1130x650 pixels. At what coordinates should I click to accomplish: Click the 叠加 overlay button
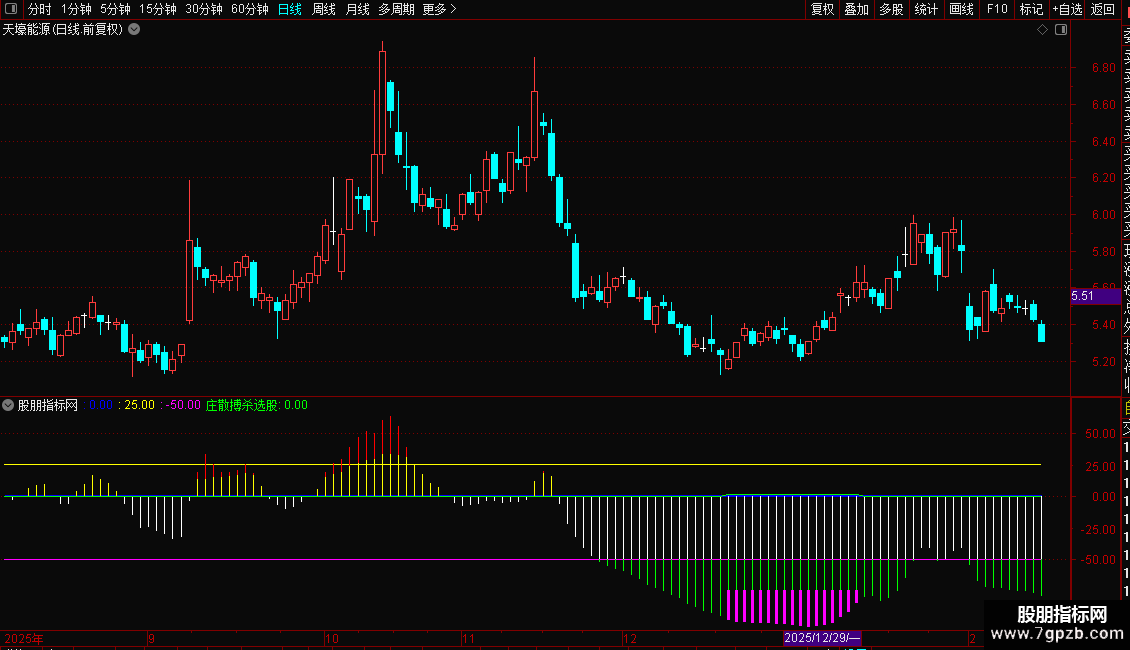857,9
